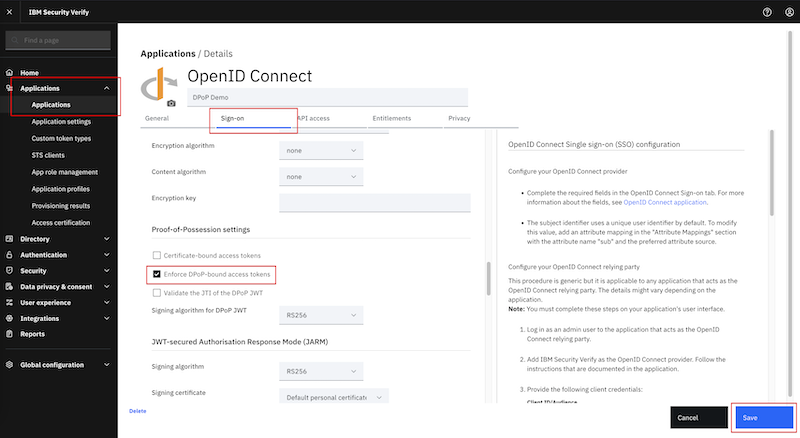Image resolution: width=800 pixels, height=438 pixels.
Task: Click the Save button
Action: coord(764,418)
